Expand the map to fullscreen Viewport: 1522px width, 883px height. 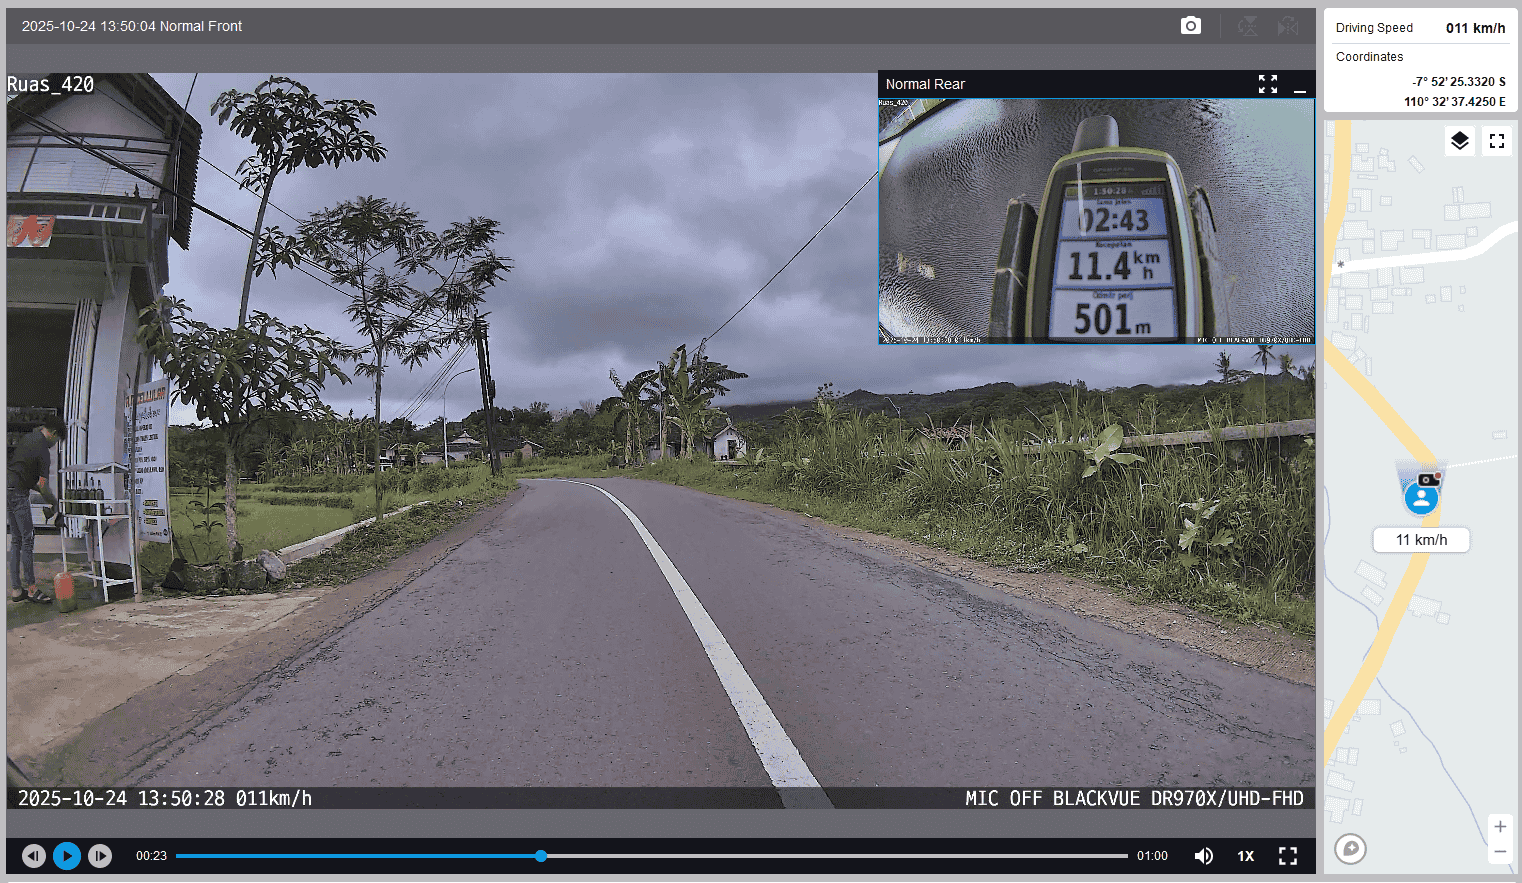pos(1497,141)
